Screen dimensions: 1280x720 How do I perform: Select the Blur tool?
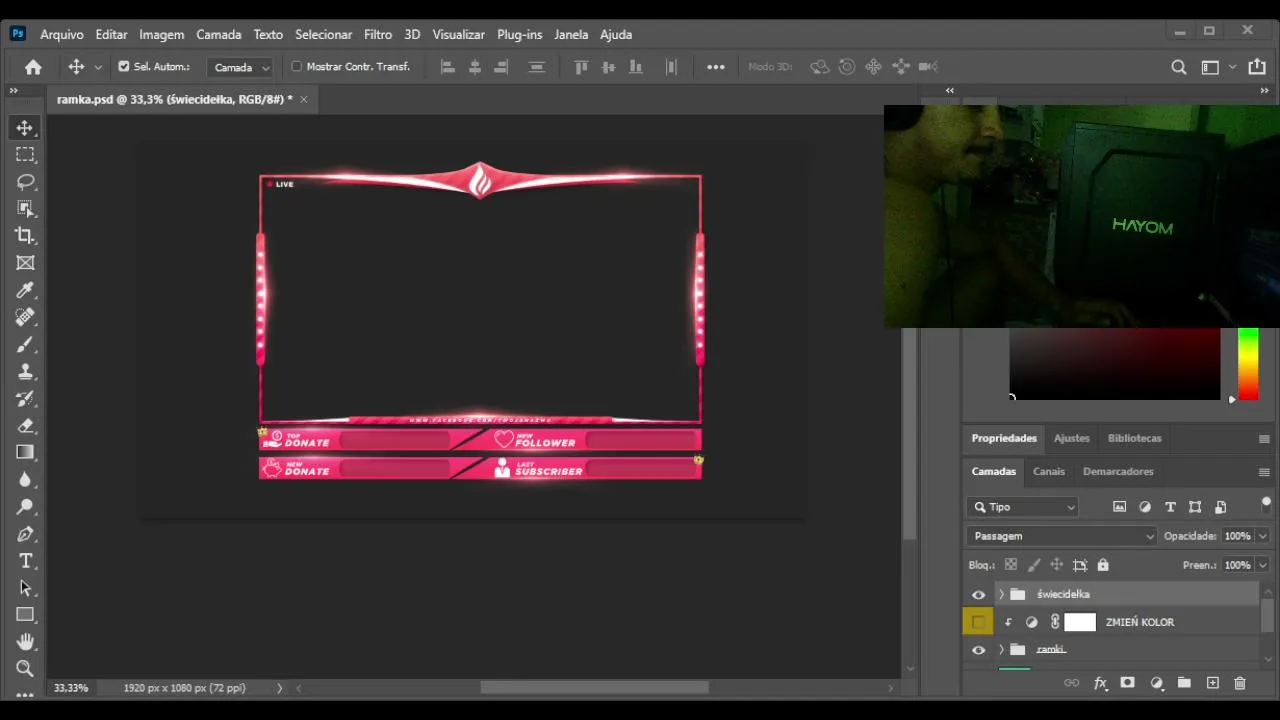[25, 479]
